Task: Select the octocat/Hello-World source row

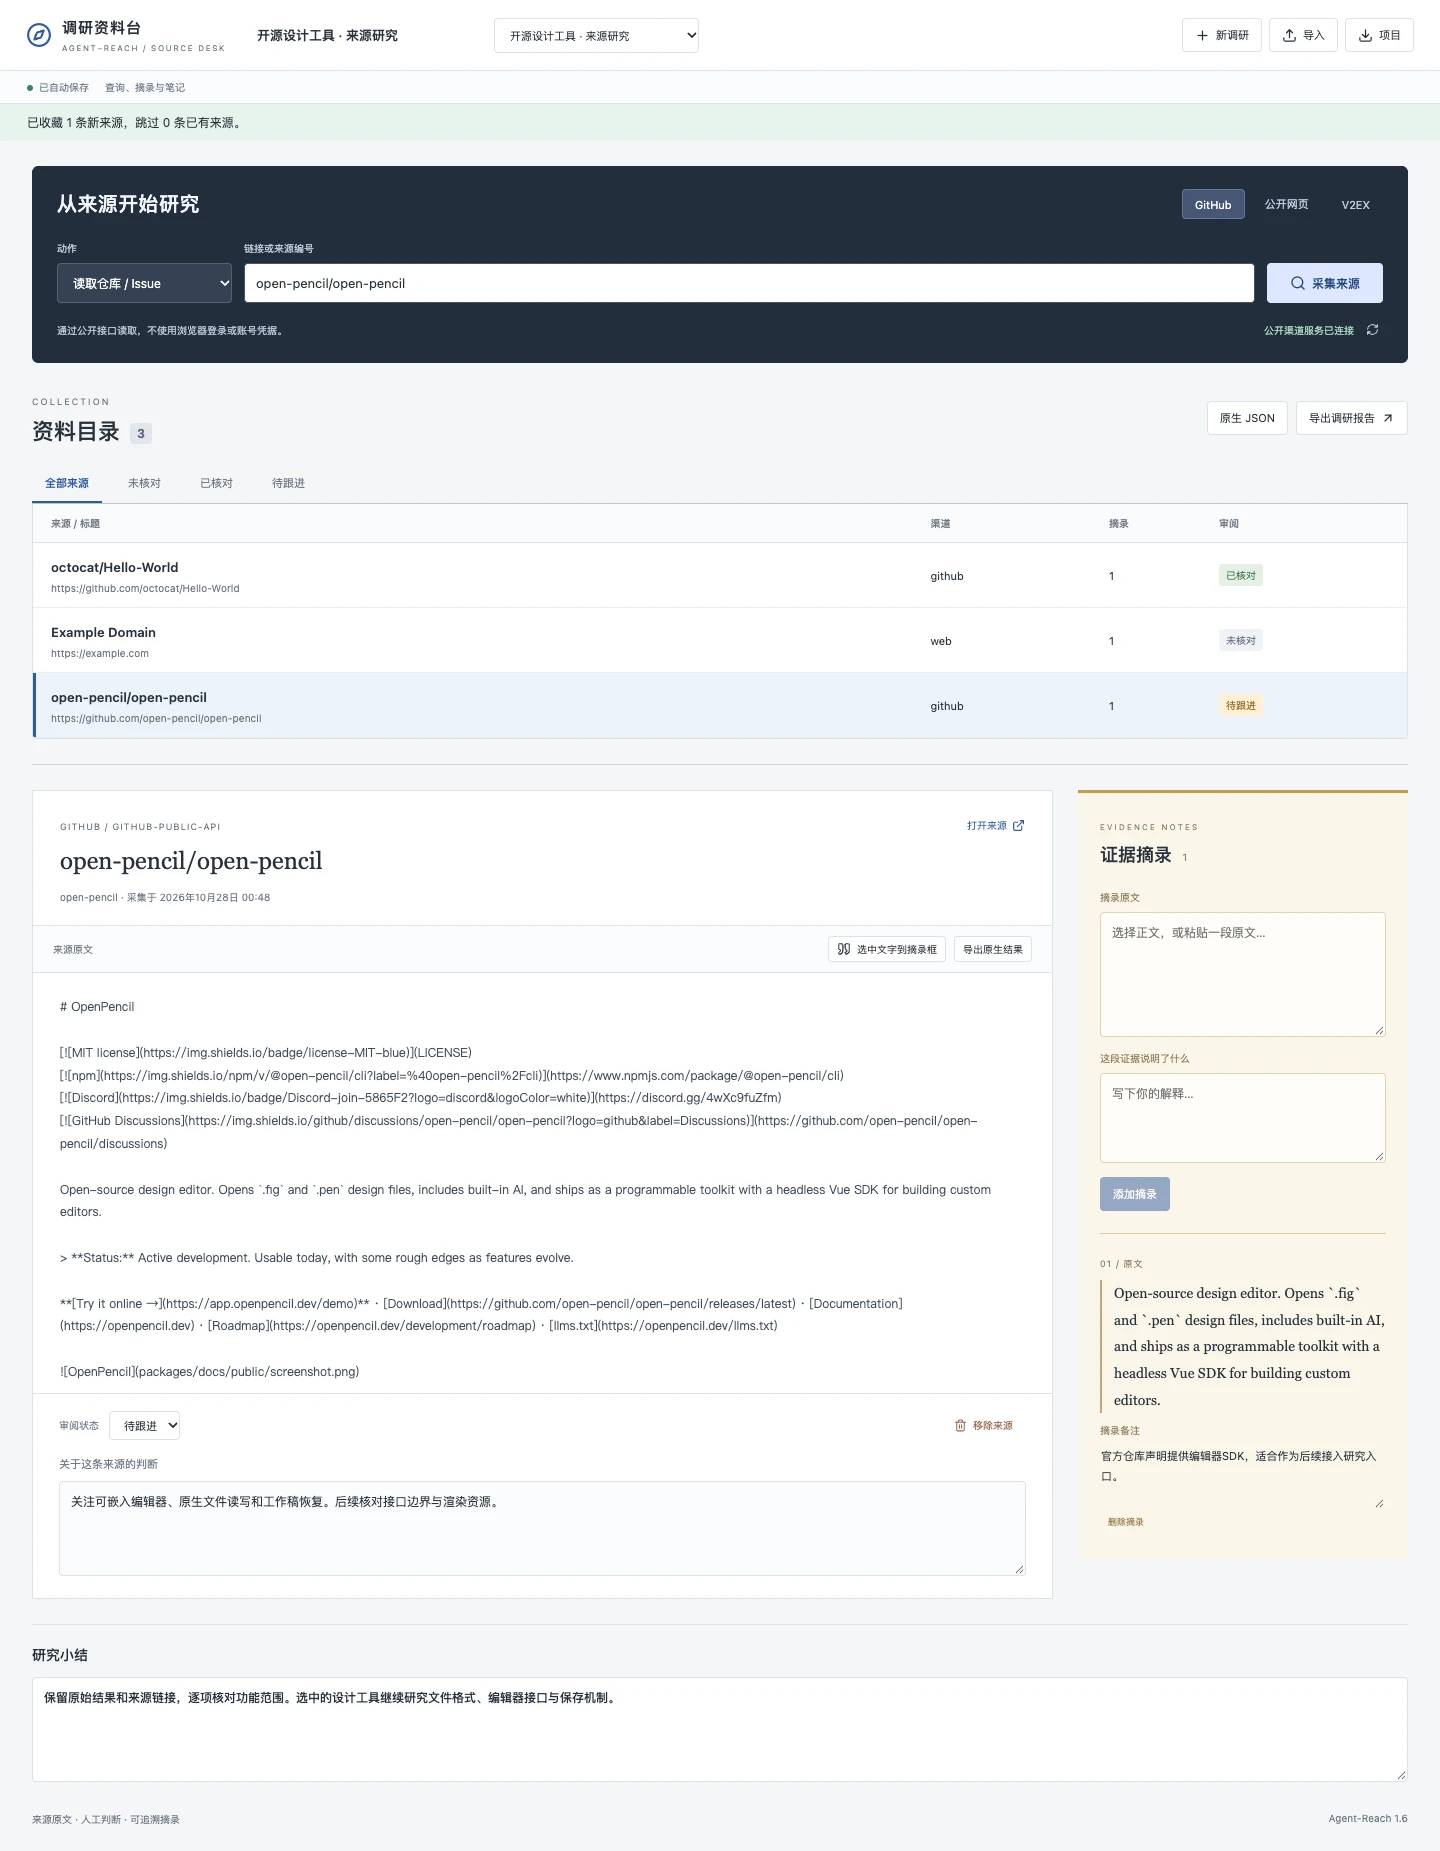Action: tap(720, 576)
